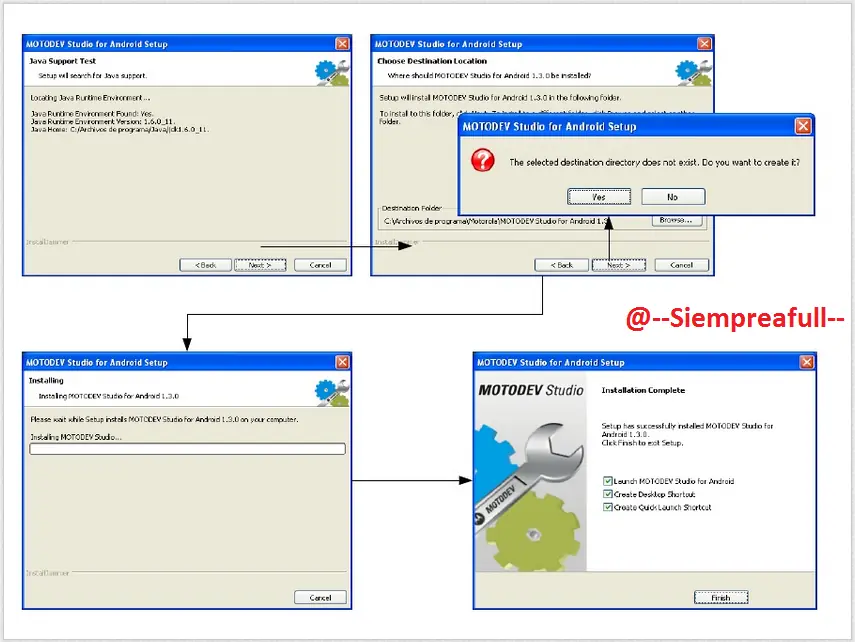Click the MOTODEV Studio wrench banner image
This screenshot has width=855, height=642.
point(531,472)
